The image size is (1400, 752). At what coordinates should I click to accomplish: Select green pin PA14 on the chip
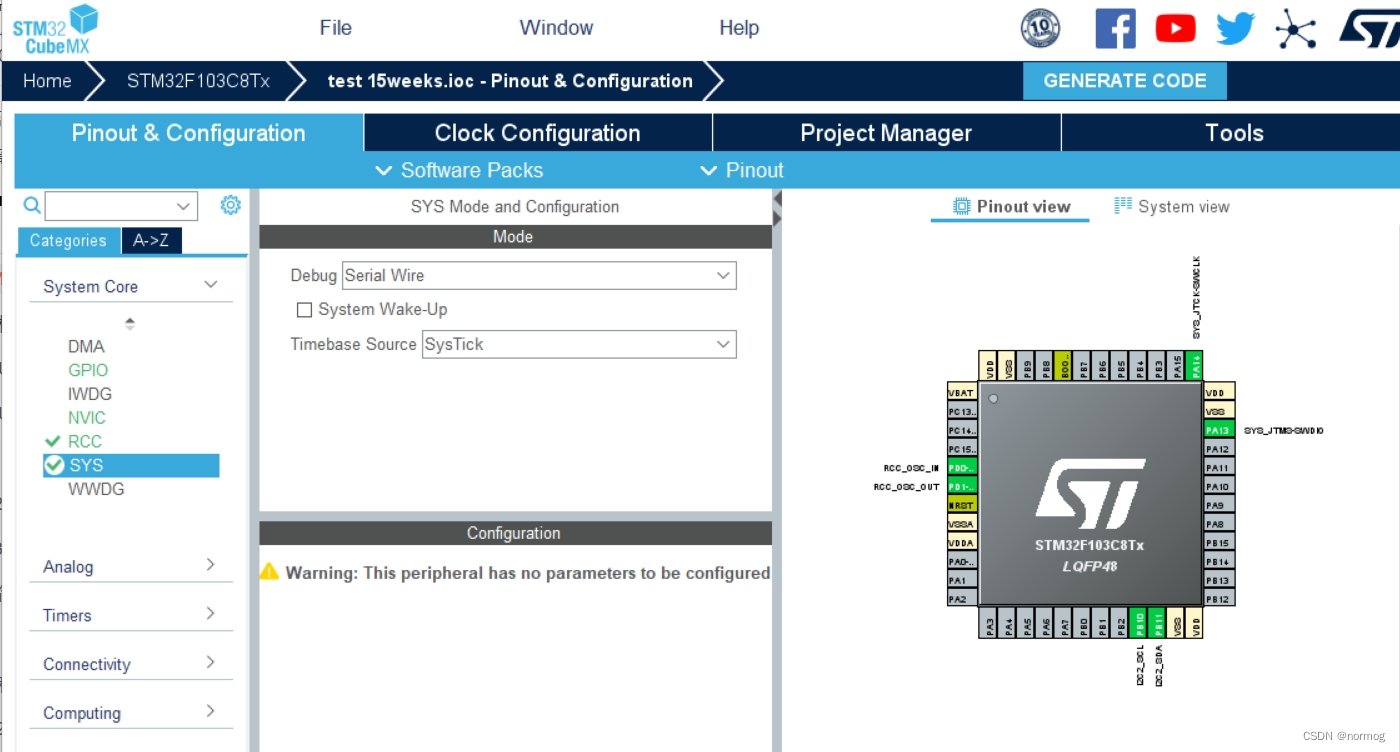pos(1195,365)
